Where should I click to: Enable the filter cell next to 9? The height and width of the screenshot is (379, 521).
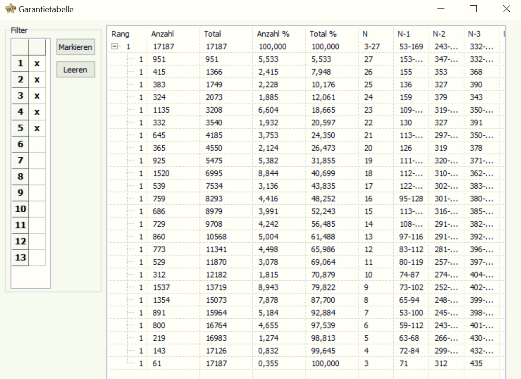[37, 193]
